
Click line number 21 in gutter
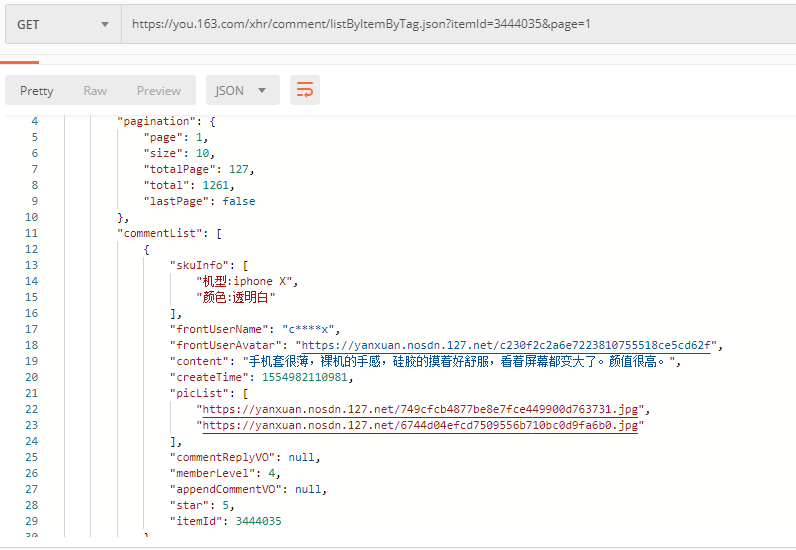coord(31,393)
